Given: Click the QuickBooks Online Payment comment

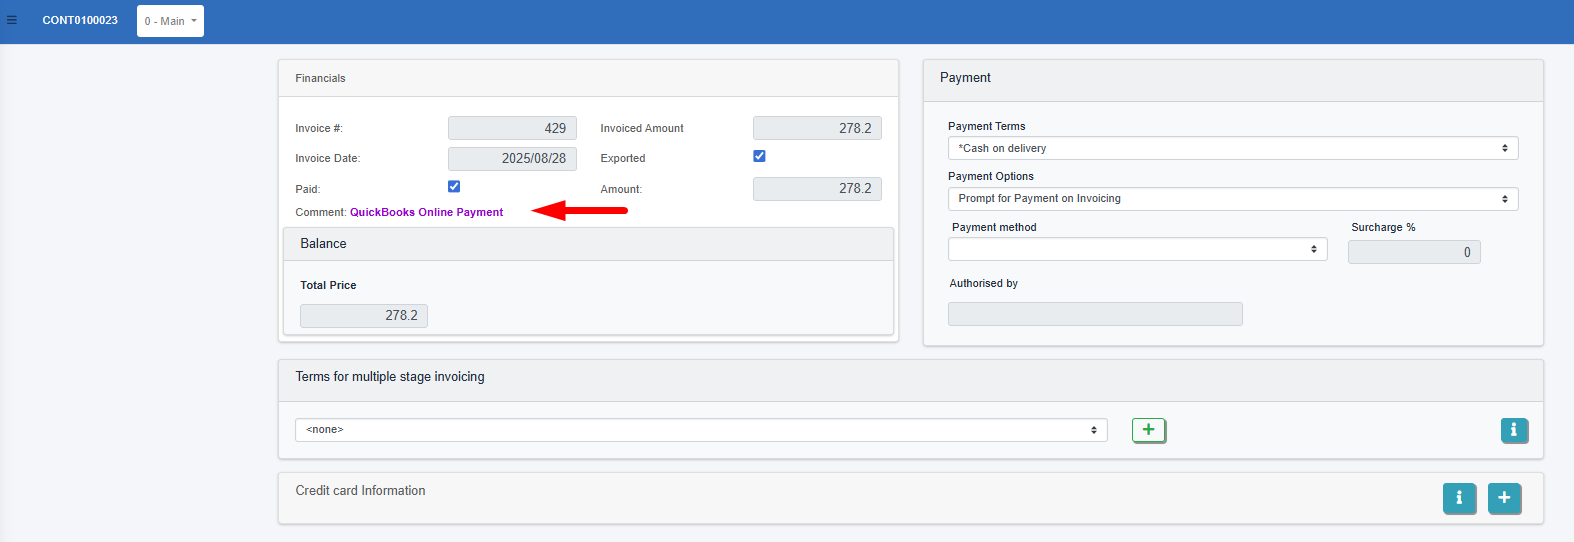Looking at the screenshot, I should [x=426, y=212].
